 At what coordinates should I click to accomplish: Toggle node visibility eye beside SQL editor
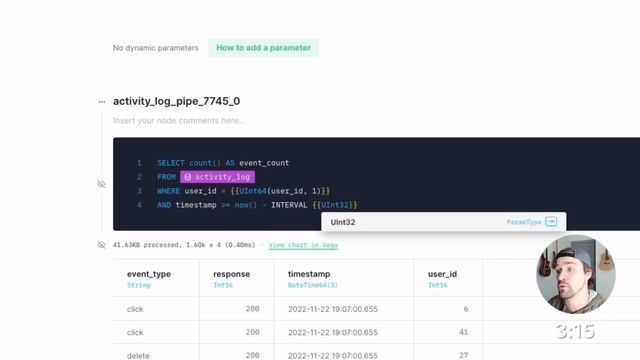[101, 184]
